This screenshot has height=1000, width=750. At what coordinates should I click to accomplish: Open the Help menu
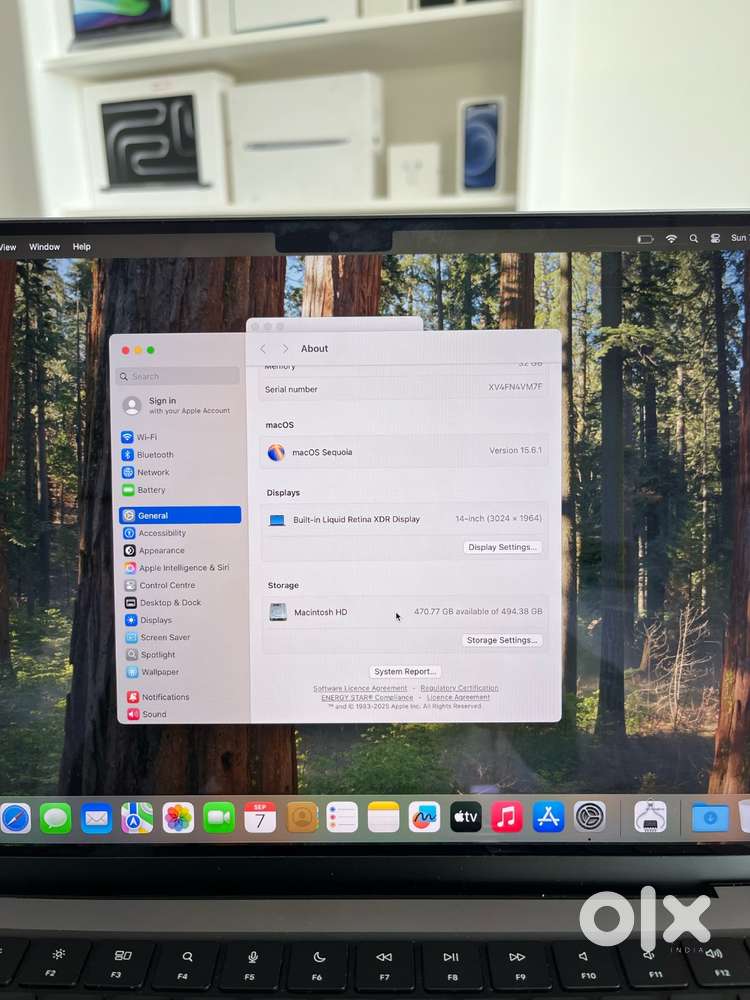82,247
